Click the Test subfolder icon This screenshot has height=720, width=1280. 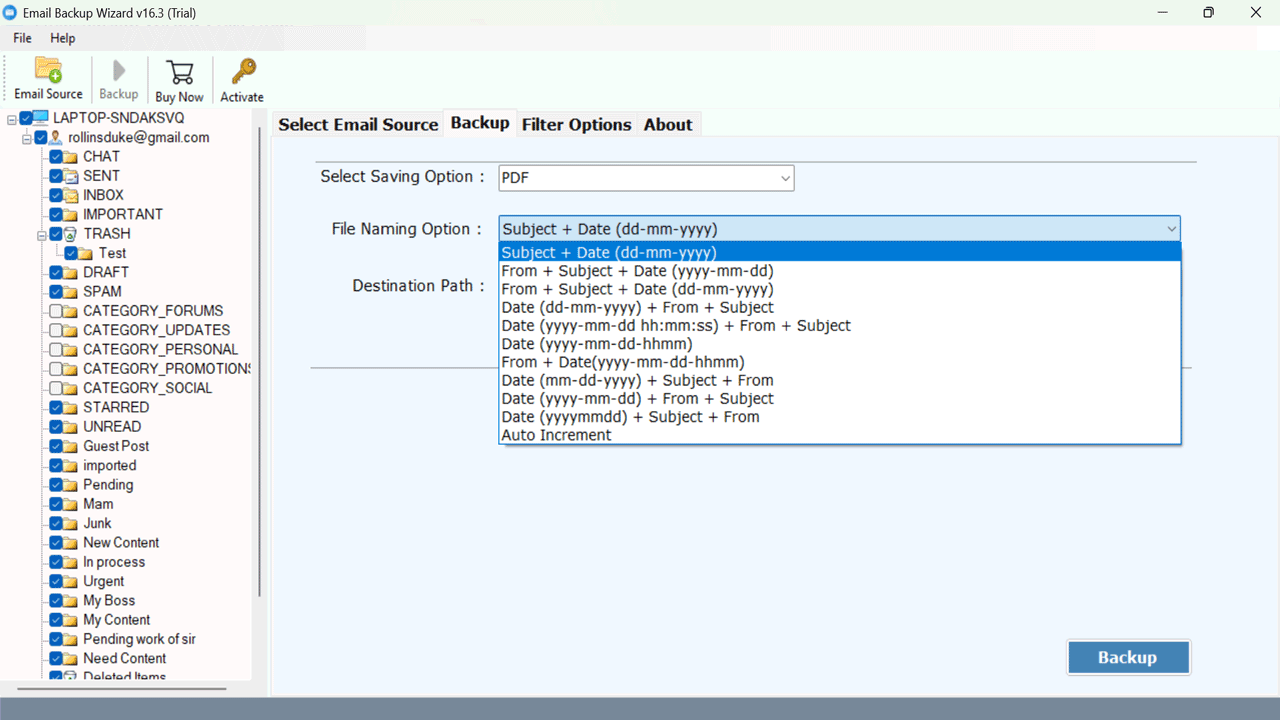pos(86,253)
